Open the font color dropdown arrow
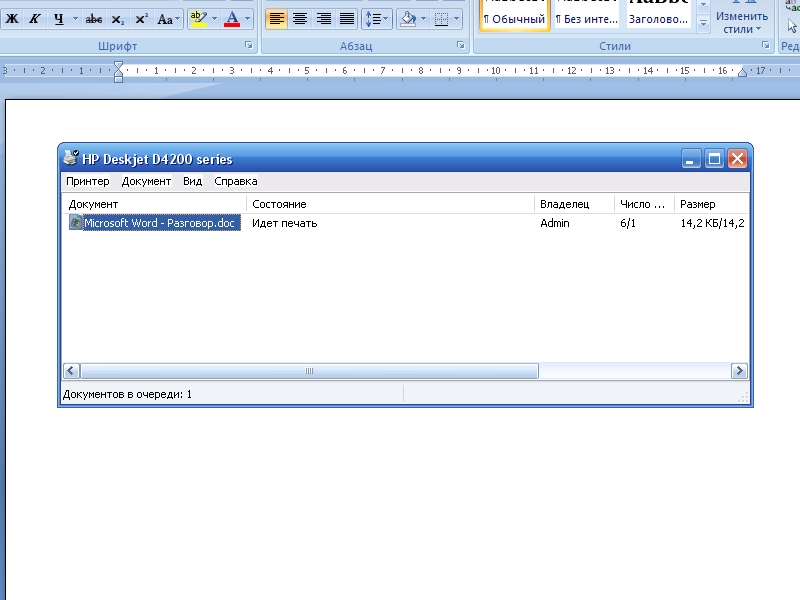 [248, 19]
